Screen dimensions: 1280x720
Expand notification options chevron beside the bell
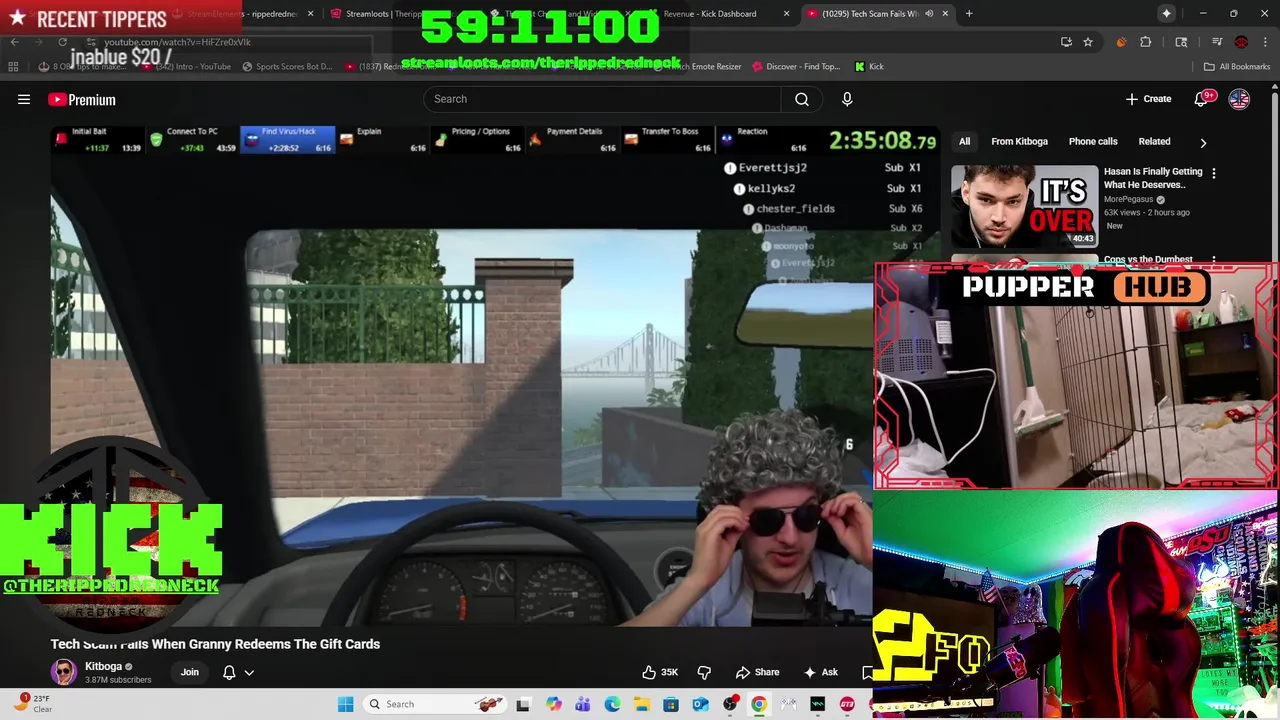249,672
